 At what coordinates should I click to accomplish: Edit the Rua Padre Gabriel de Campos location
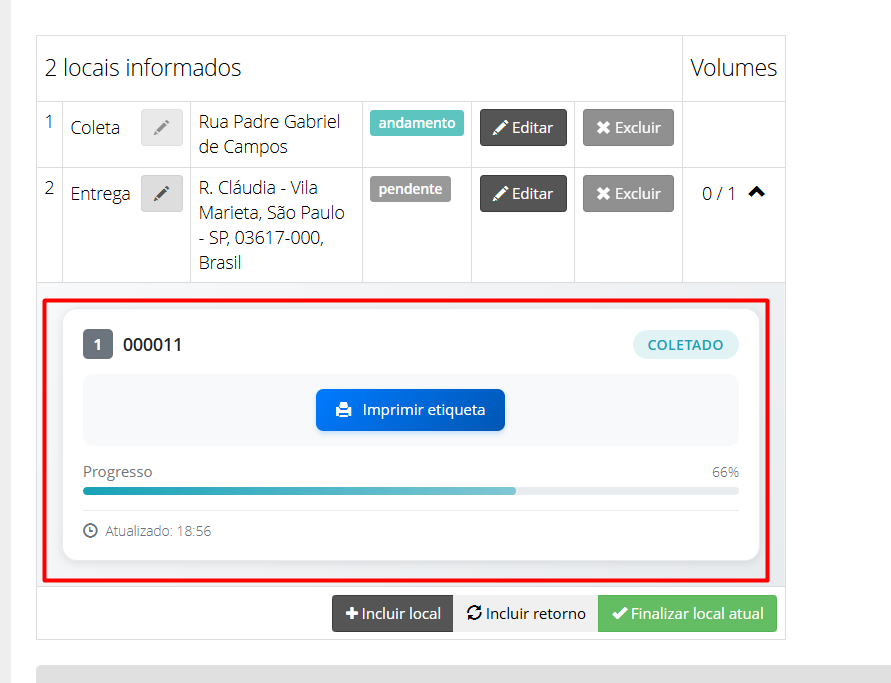click(523, 127)
